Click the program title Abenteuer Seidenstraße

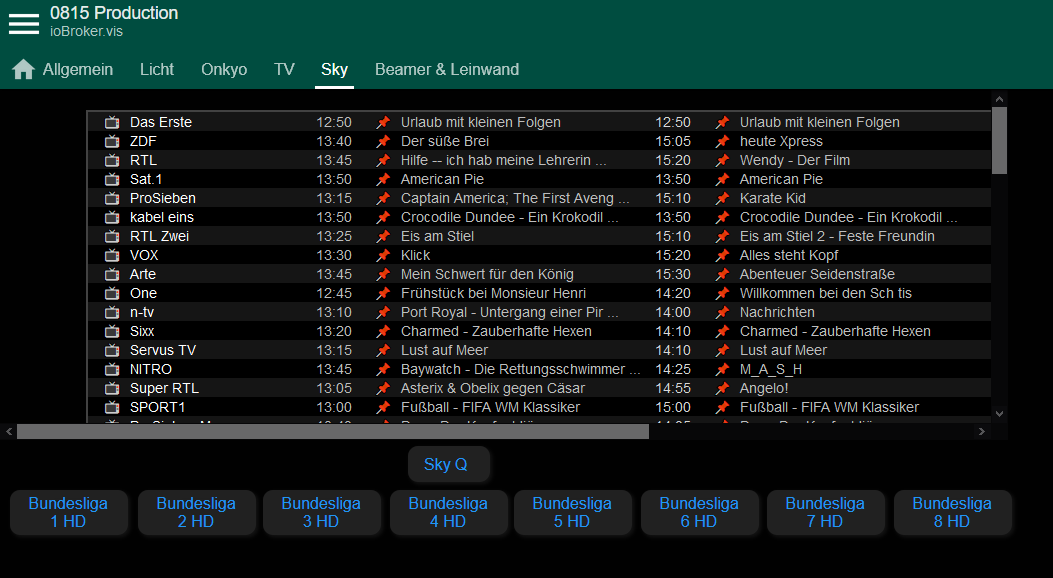pos(817,274)
